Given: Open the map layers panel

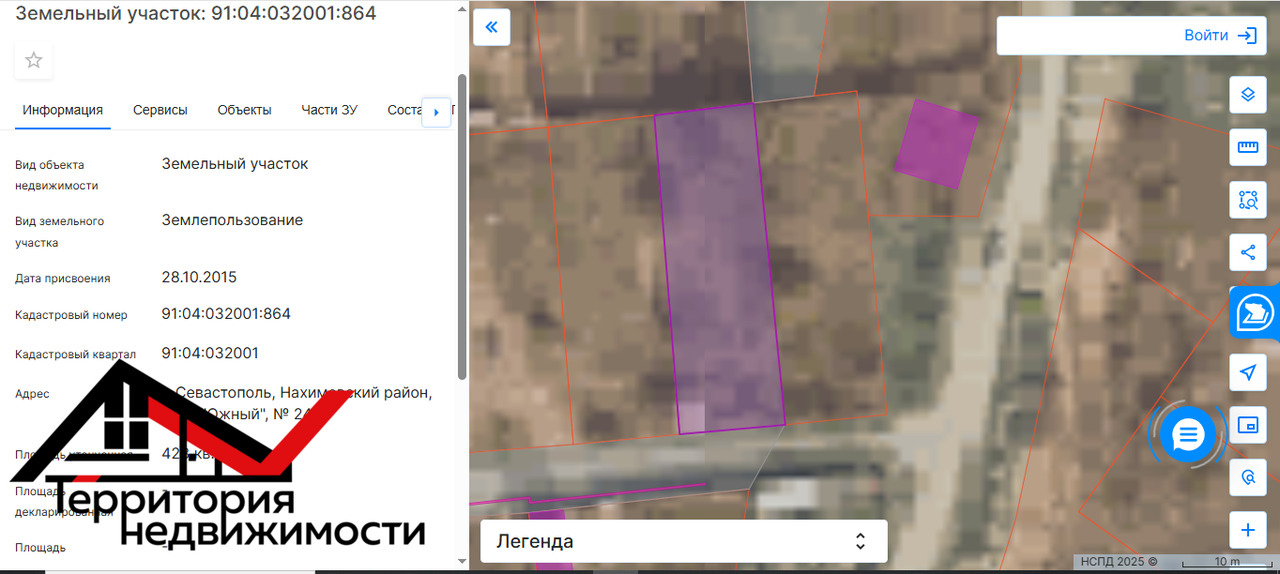Looking at the screenshot, I should (x=1247, y=95).
